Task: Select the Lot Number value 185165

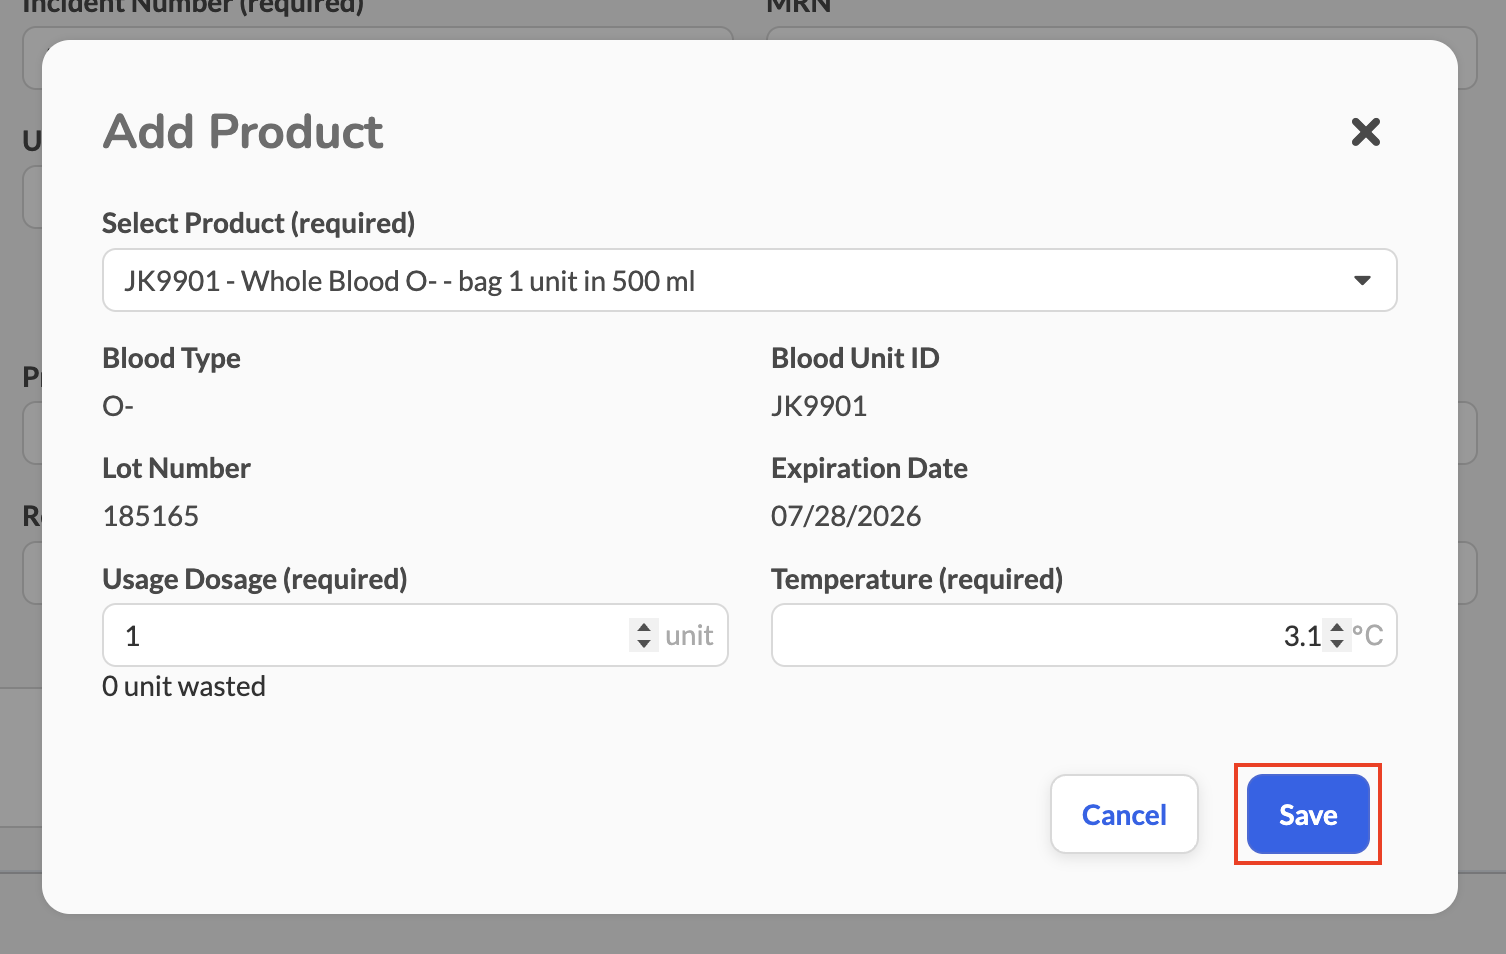Action: [x=151, y=516]
